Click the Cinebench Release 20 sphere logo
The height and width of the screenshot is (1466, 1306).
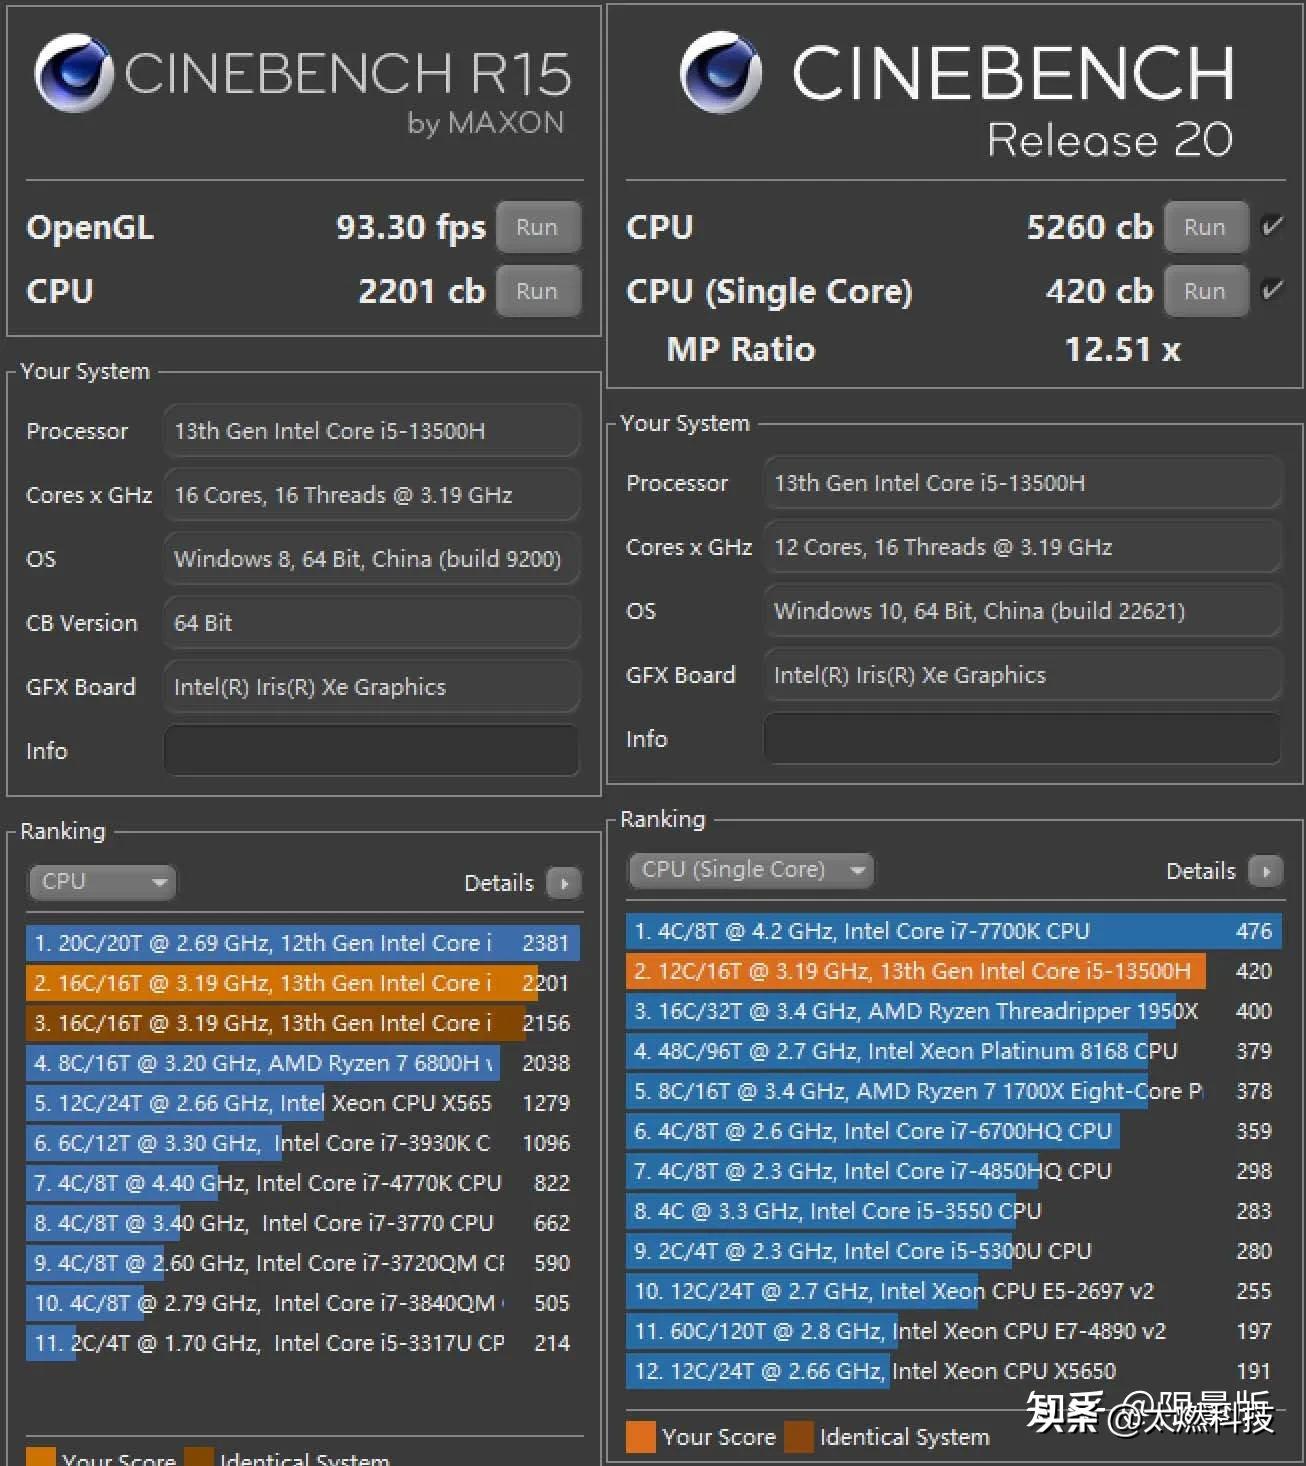[x=721, y=72]
